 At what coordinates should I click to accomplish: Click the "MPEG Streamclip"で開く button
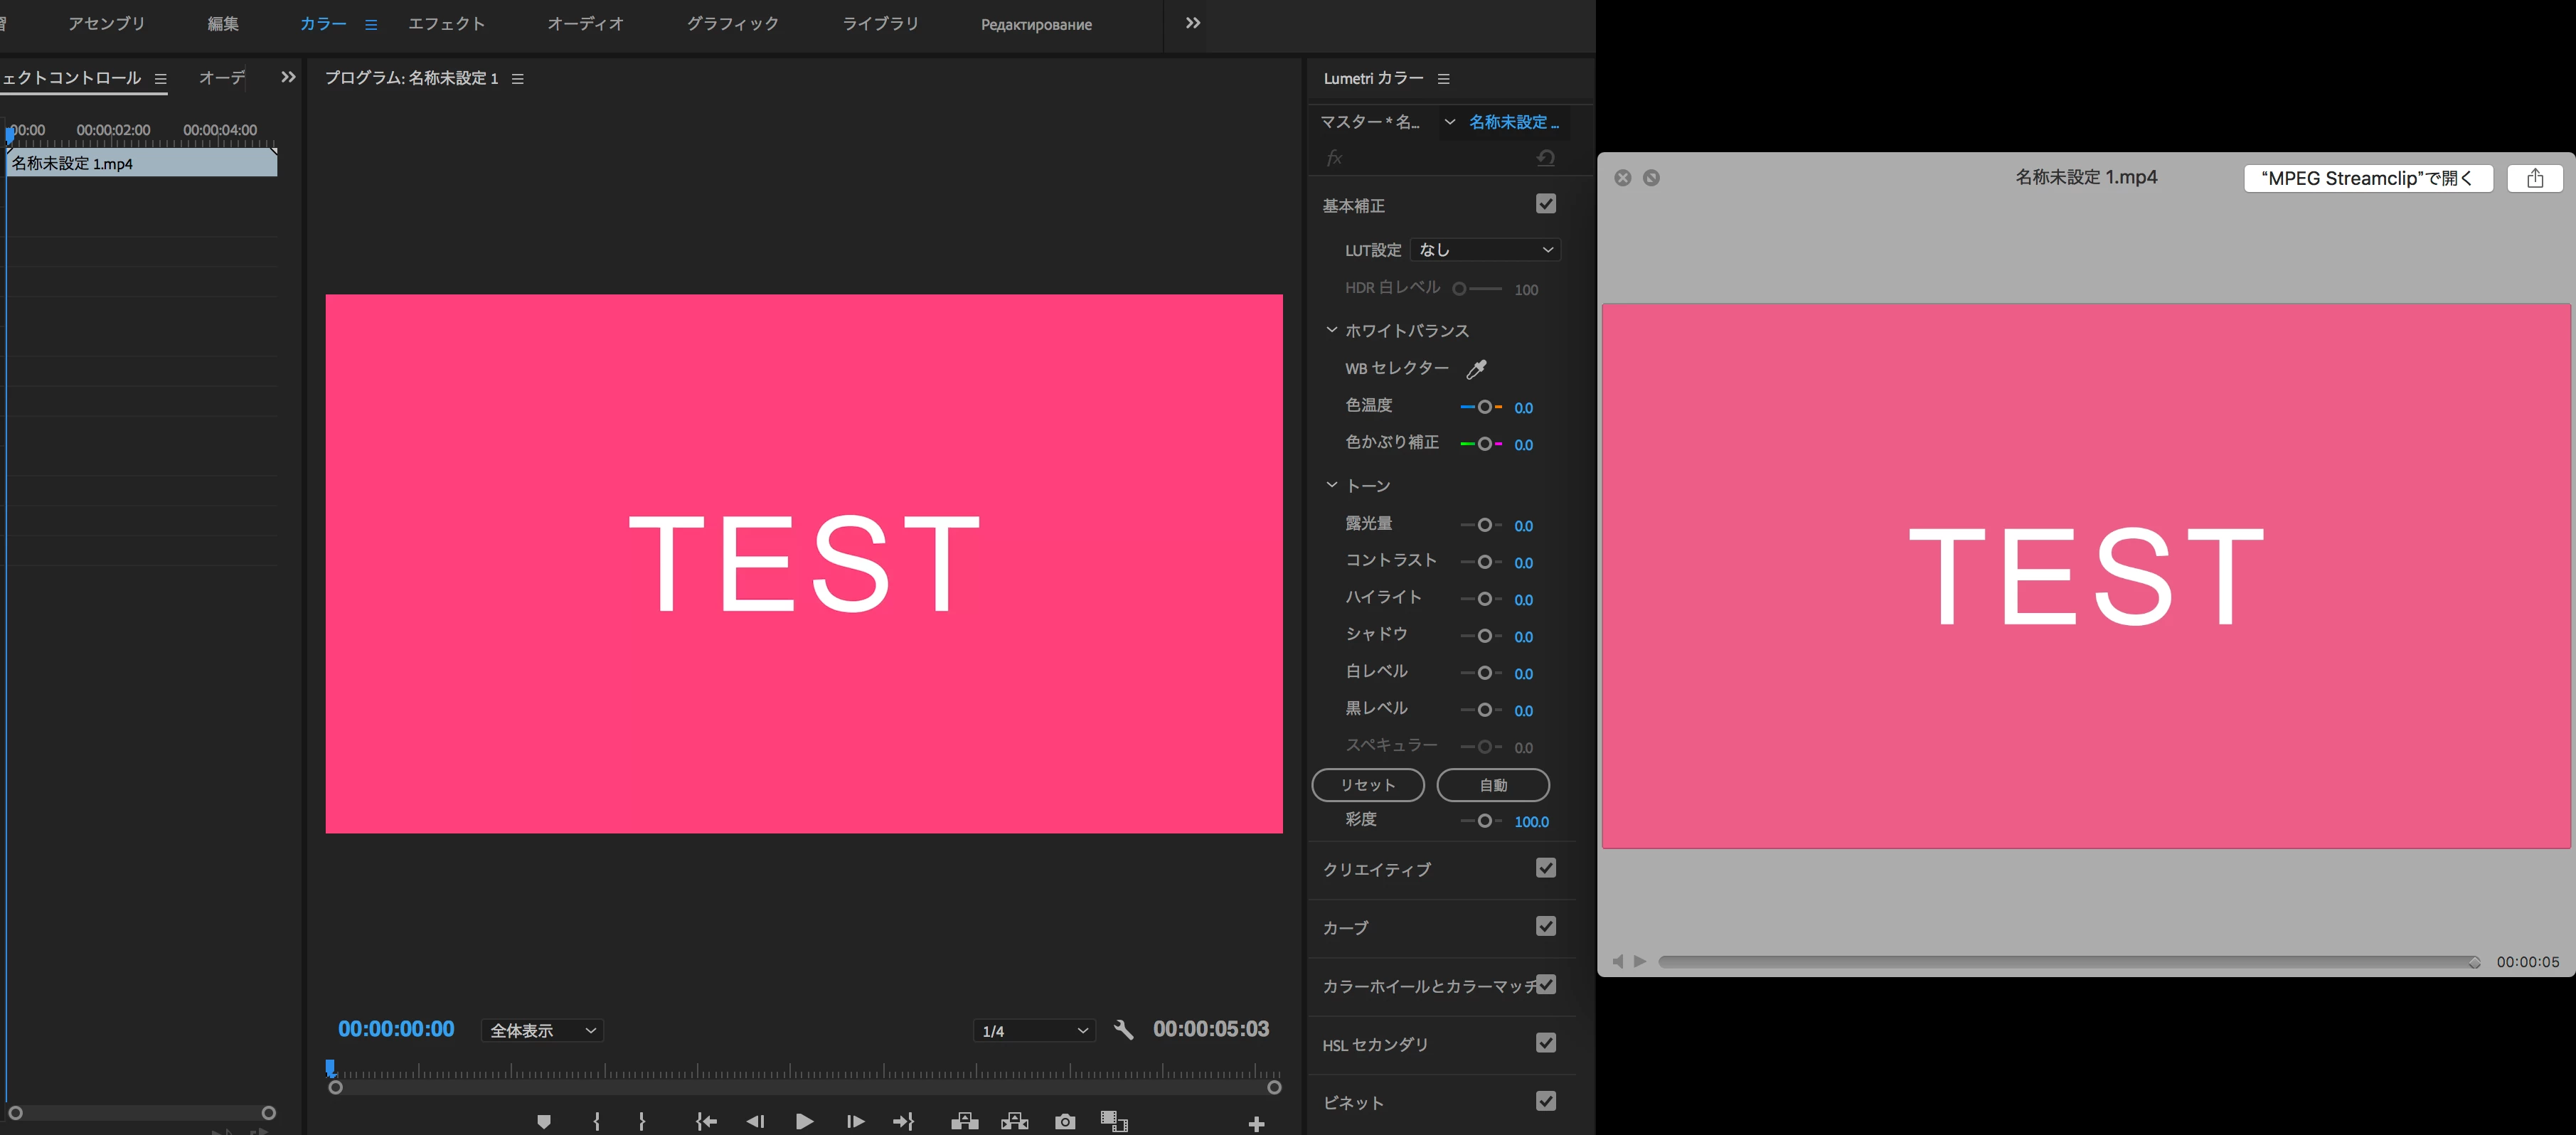pos(2368,178)
